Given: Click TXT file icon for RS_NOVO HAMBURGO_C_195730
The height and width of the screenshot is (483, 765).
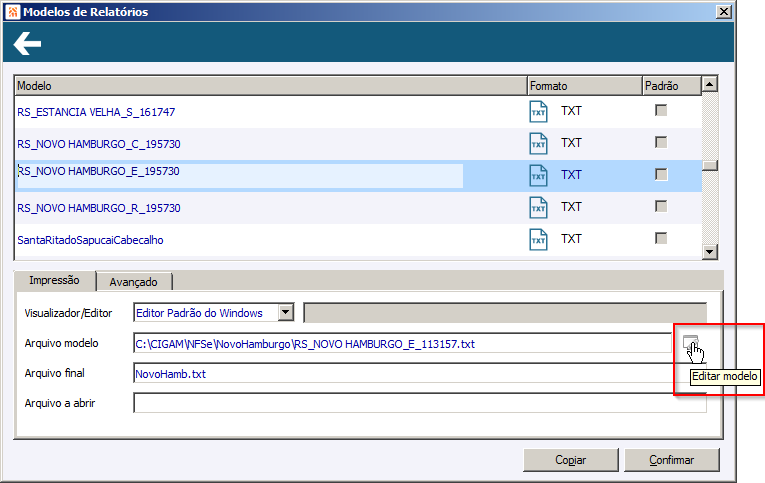Looking at the screenshot, I should point(538,143).
